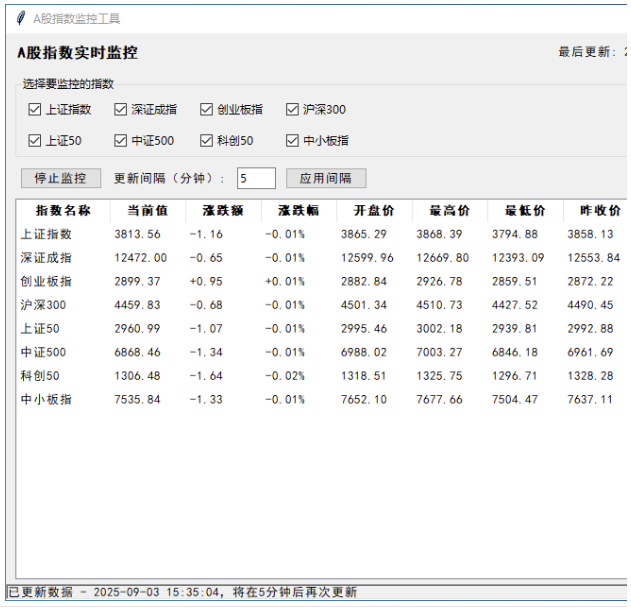Uncheck the 中小板指 checkbox

293,141
